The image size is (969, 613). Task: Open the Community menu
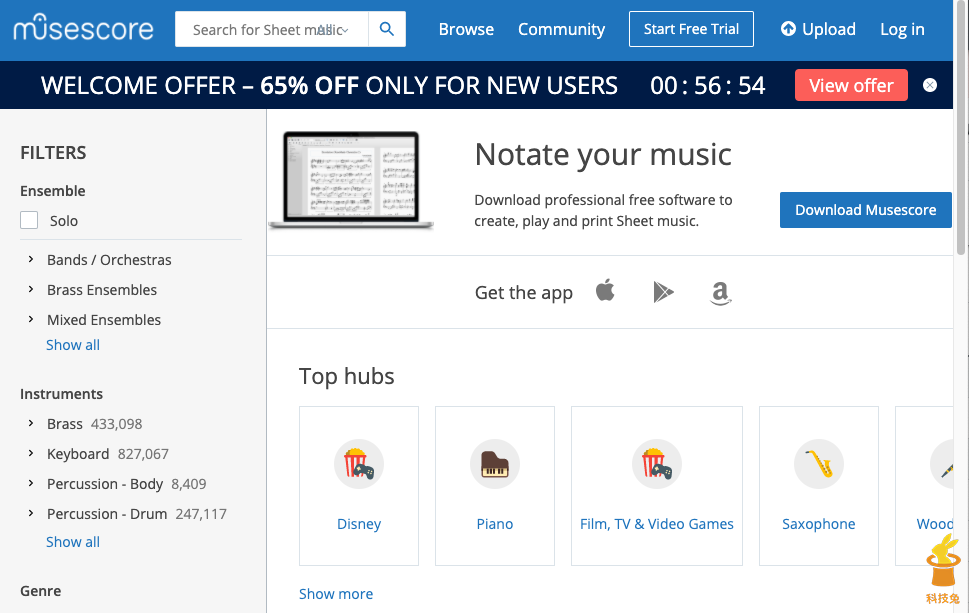pyautogui.click(x=561, y=29)
